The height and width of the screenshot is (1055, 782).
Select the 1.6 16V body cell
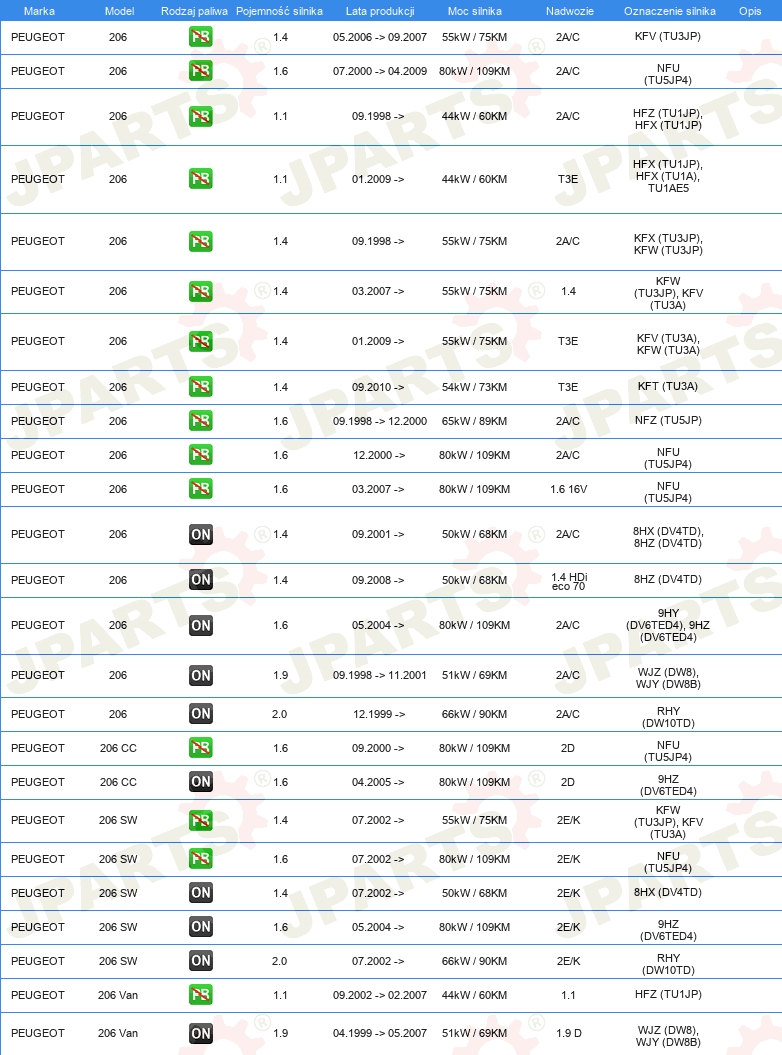click(569, 489)
